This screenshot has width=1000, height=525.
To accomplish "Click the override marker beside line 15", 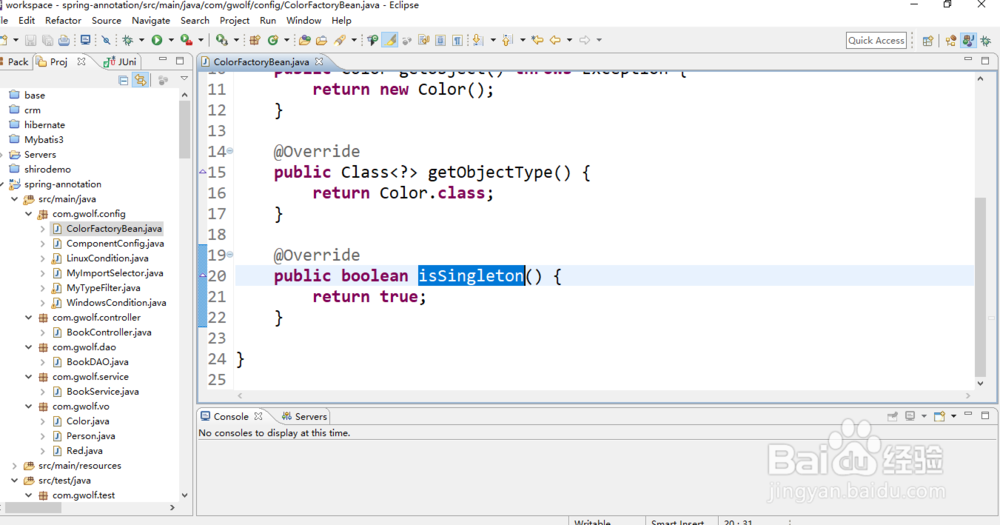I will tap(203, 172).
